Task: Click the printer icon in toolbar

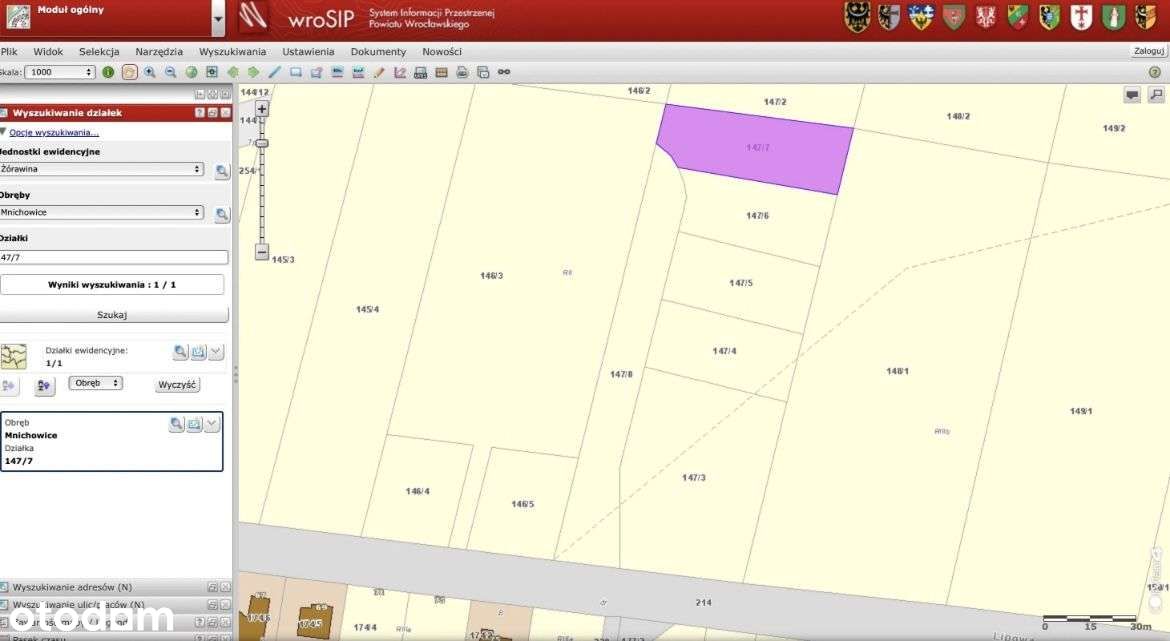Action: point(463,72)
